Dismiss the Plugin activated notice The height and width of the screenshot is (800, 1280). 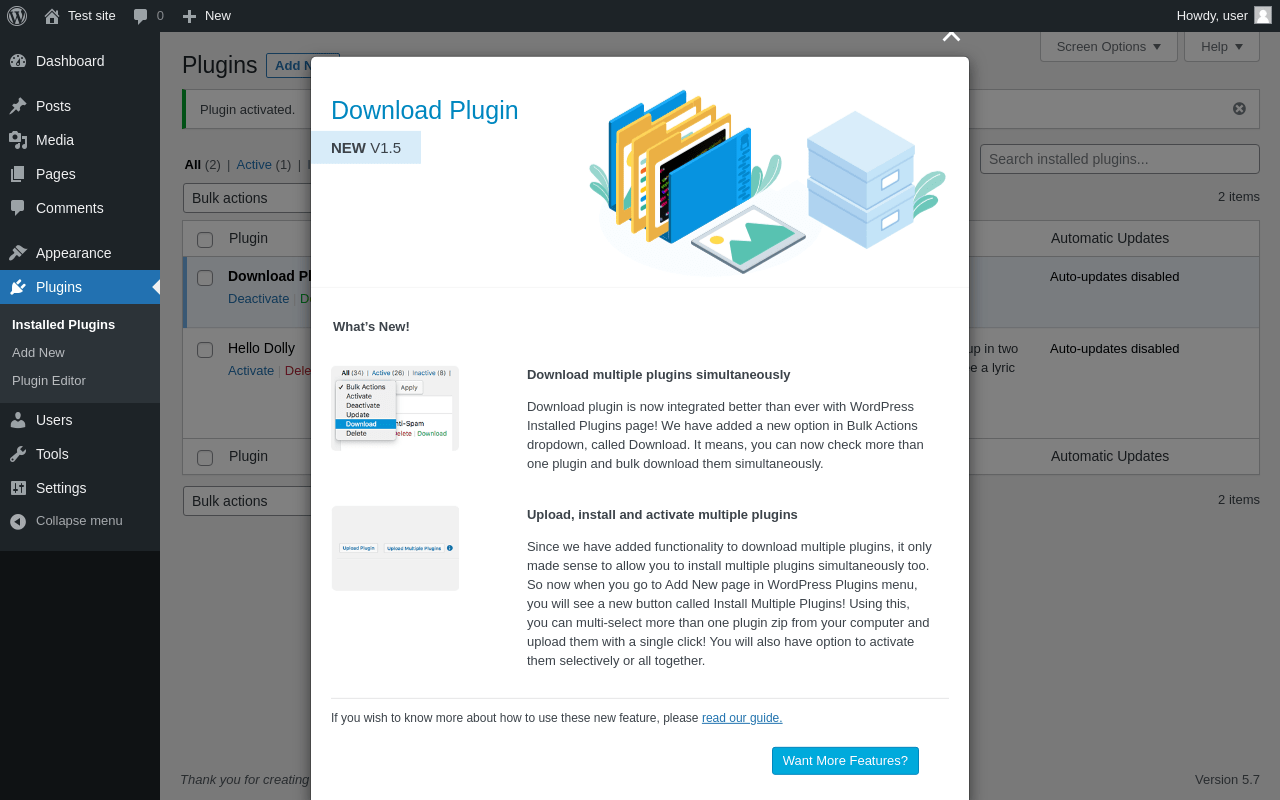(1239, 109)
